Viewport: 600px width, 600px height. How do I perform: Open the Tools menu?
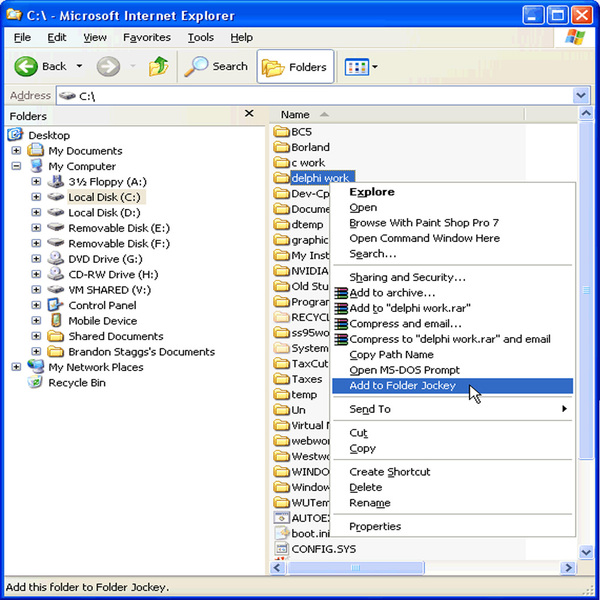(x=201, y=38)
